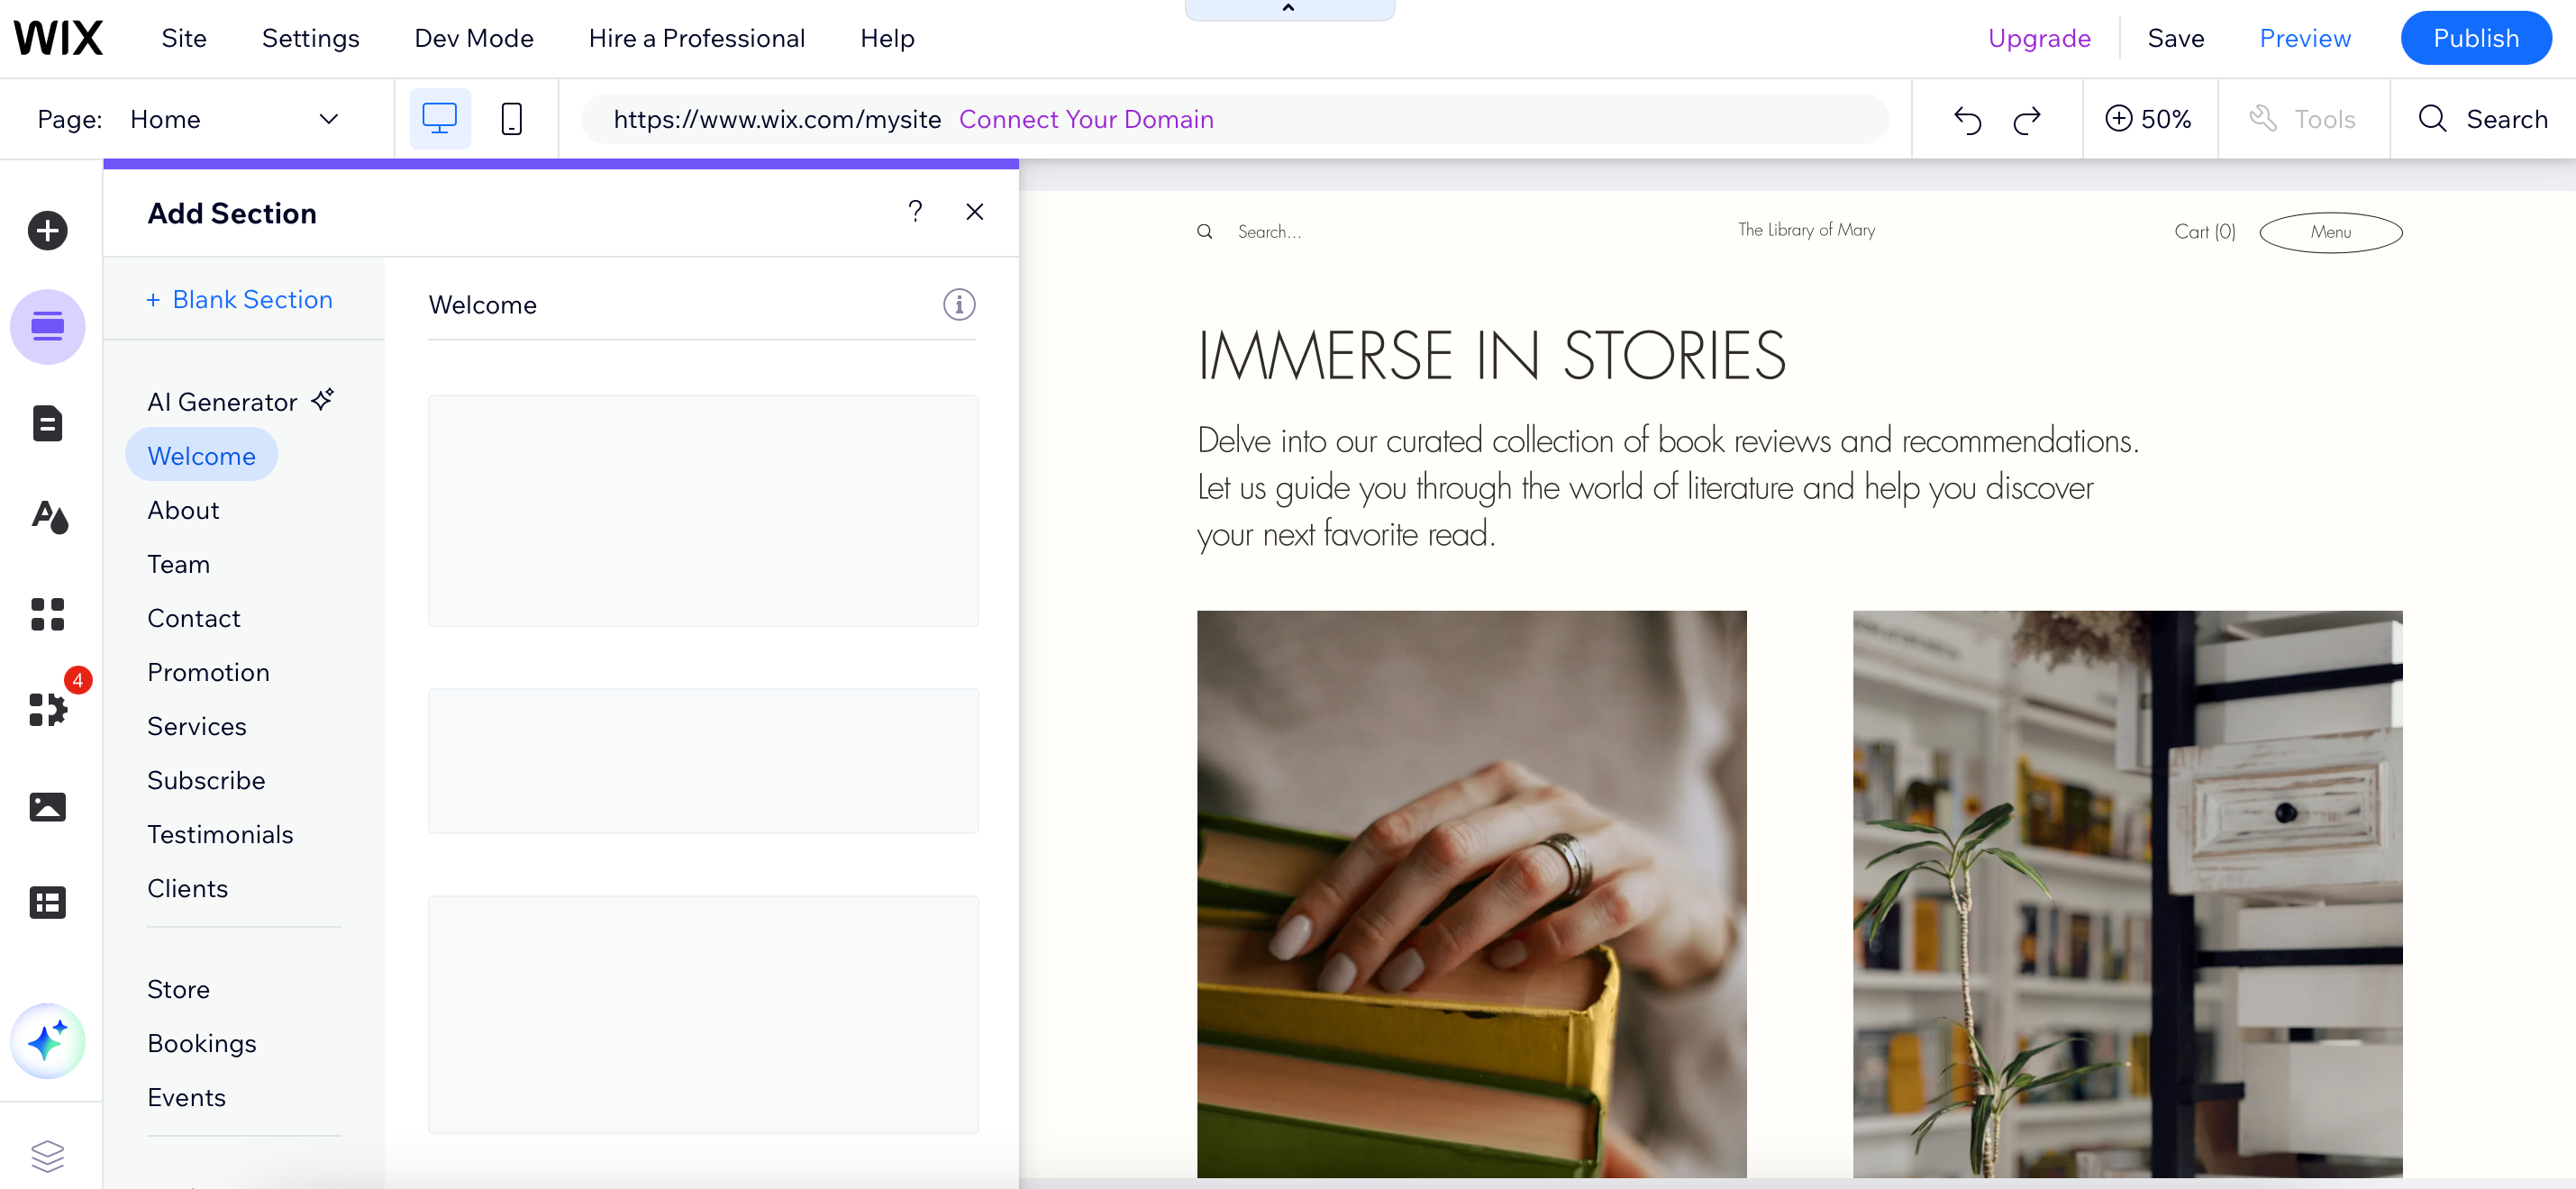The image size is (2576, 1189).
Task: Open the Tools menu
Action: (2303, 119)
